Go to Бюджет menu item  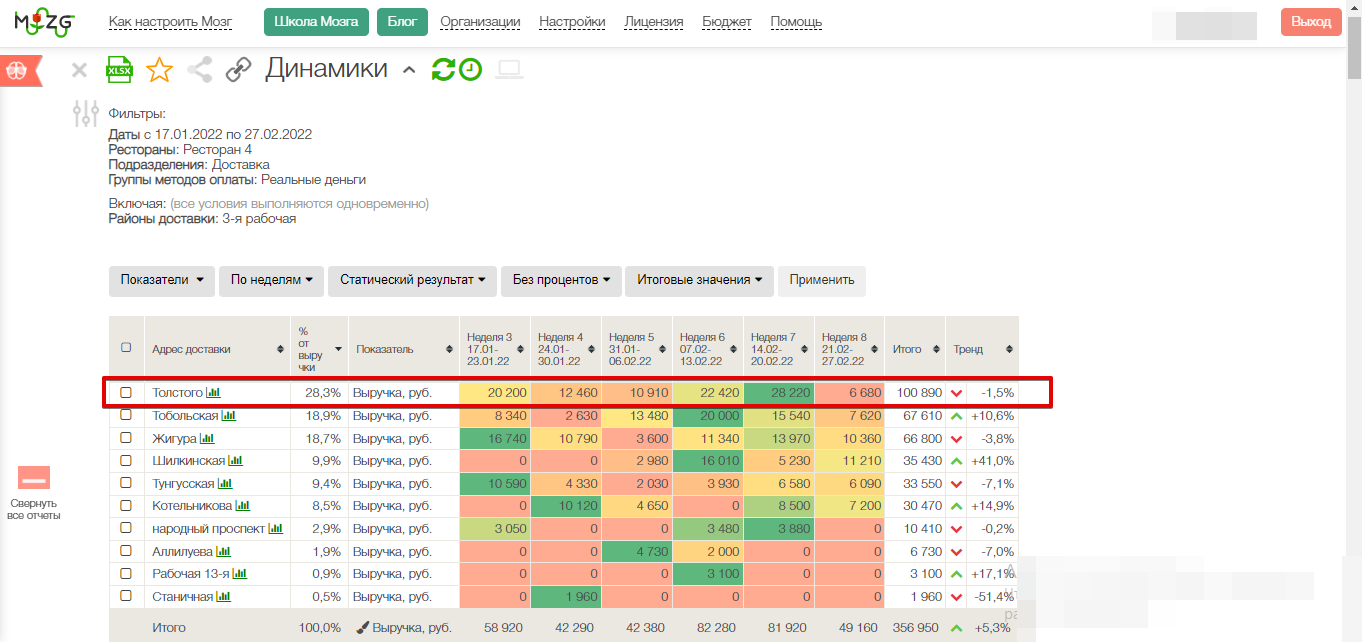point(727,22)
